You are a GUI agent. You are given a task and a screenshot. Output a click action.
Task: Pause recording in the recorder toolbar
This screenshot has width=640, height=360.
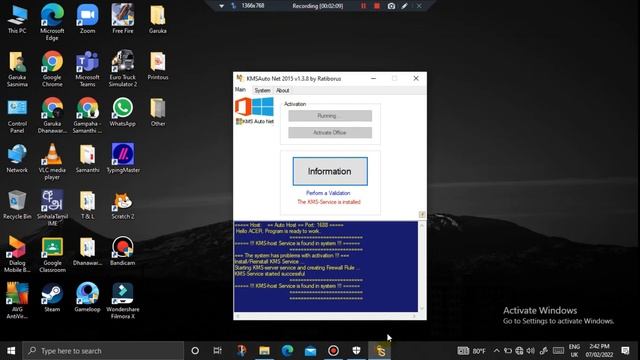click(363, 6)
